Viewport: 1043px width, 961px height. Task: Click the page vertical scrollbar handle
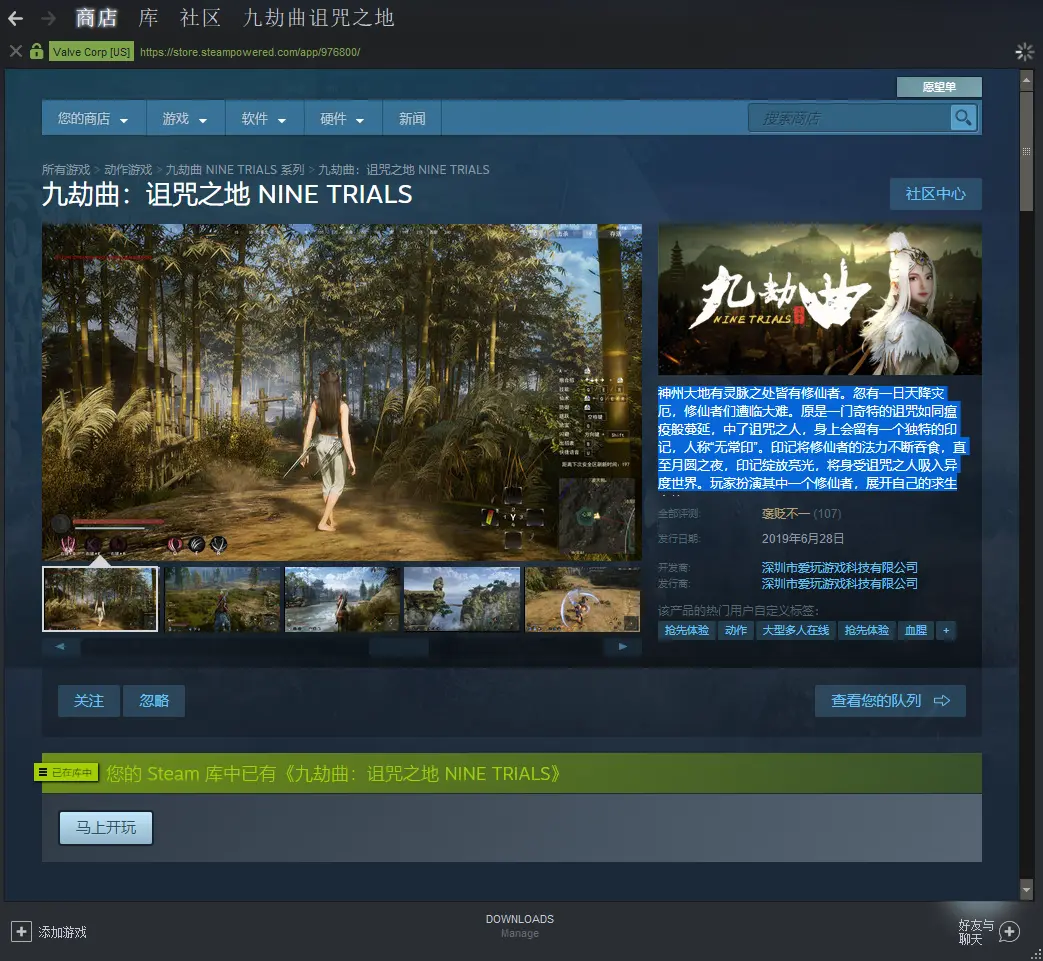1026,152
